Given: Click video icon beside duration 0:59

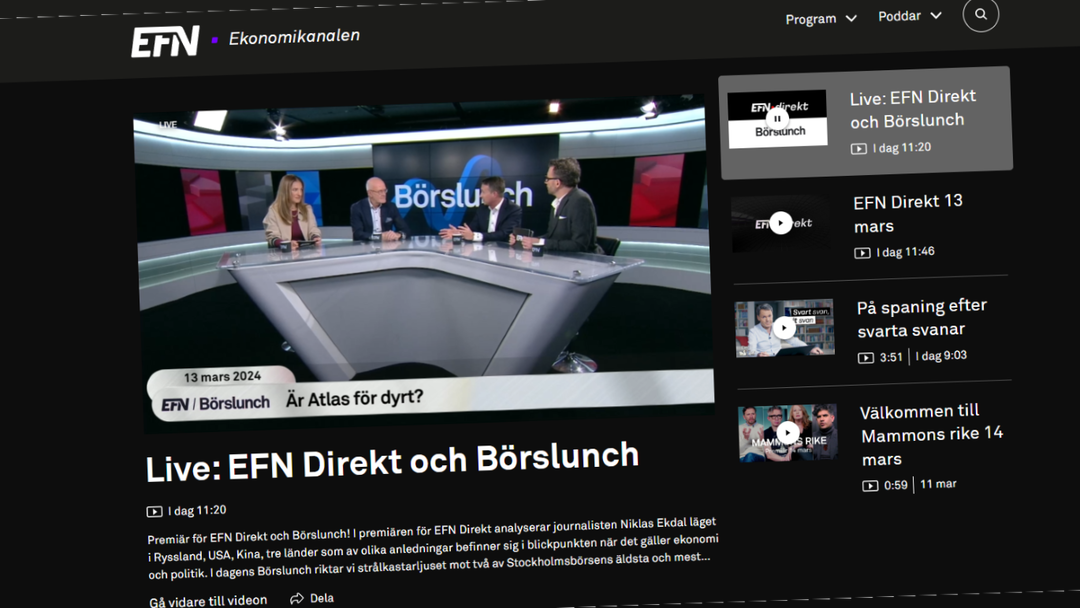Looking at the screenshot, I should [870, 486].
